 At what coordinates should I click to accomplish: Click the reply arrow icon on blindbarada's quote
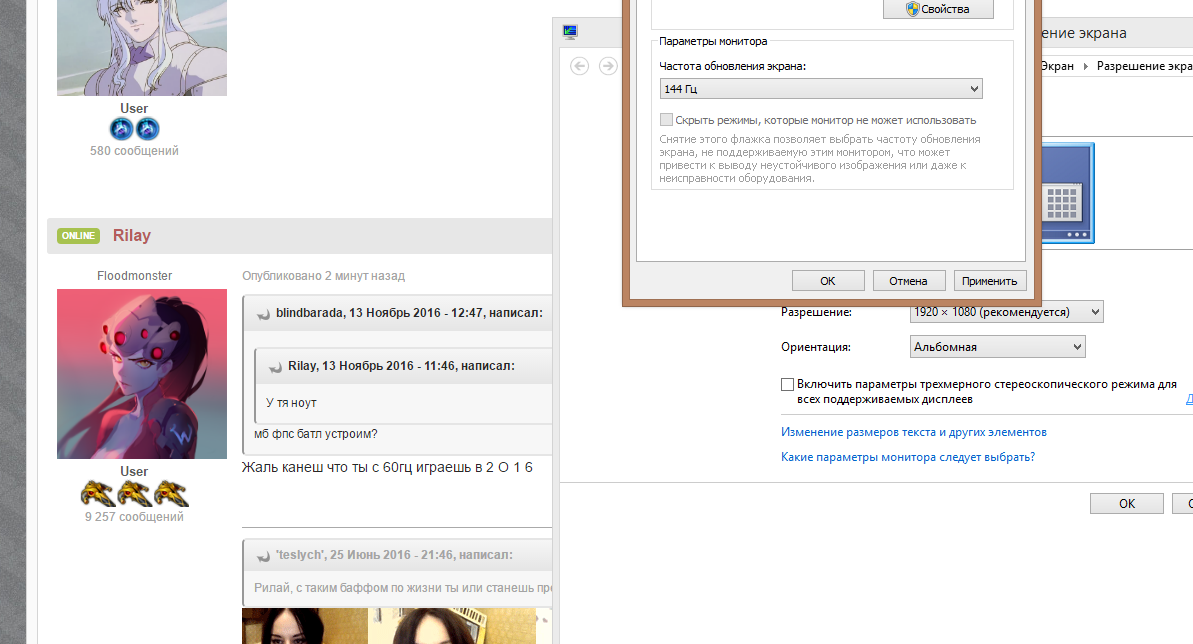click(261, 313)
